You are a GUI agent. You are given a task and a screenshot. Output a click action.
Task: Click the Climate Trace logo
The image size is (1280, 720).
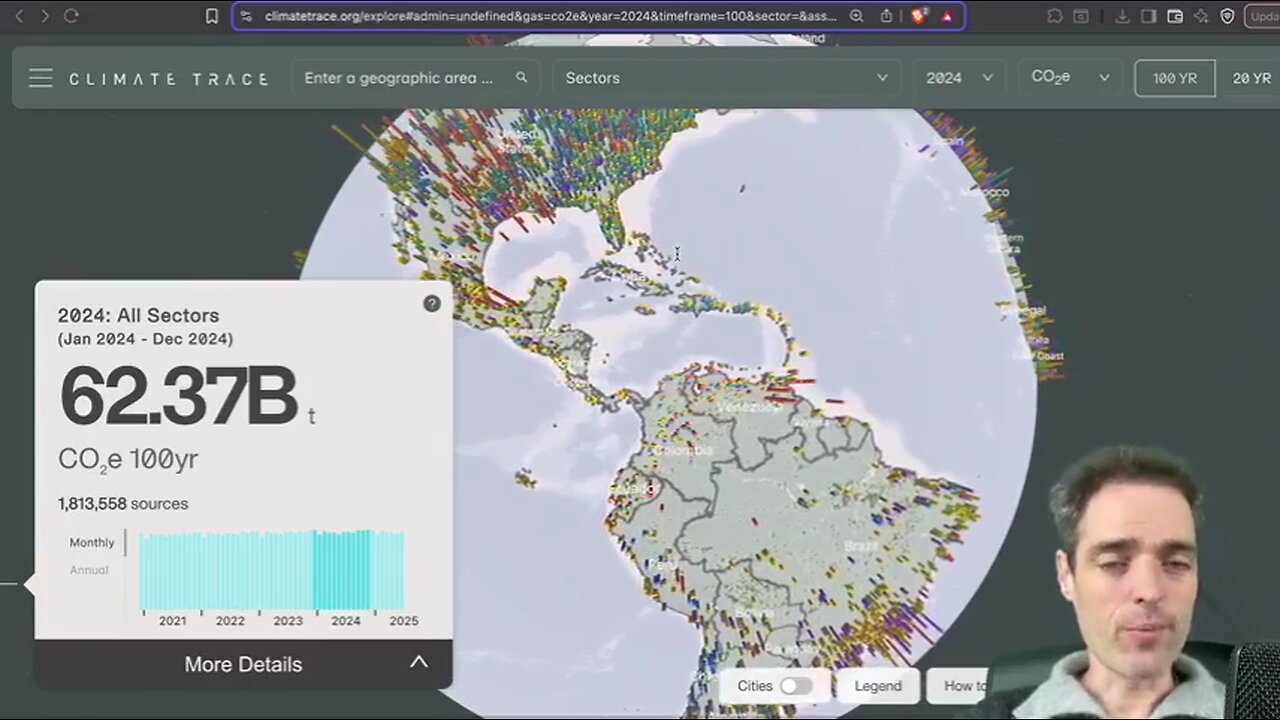click(x=168, y=79)
